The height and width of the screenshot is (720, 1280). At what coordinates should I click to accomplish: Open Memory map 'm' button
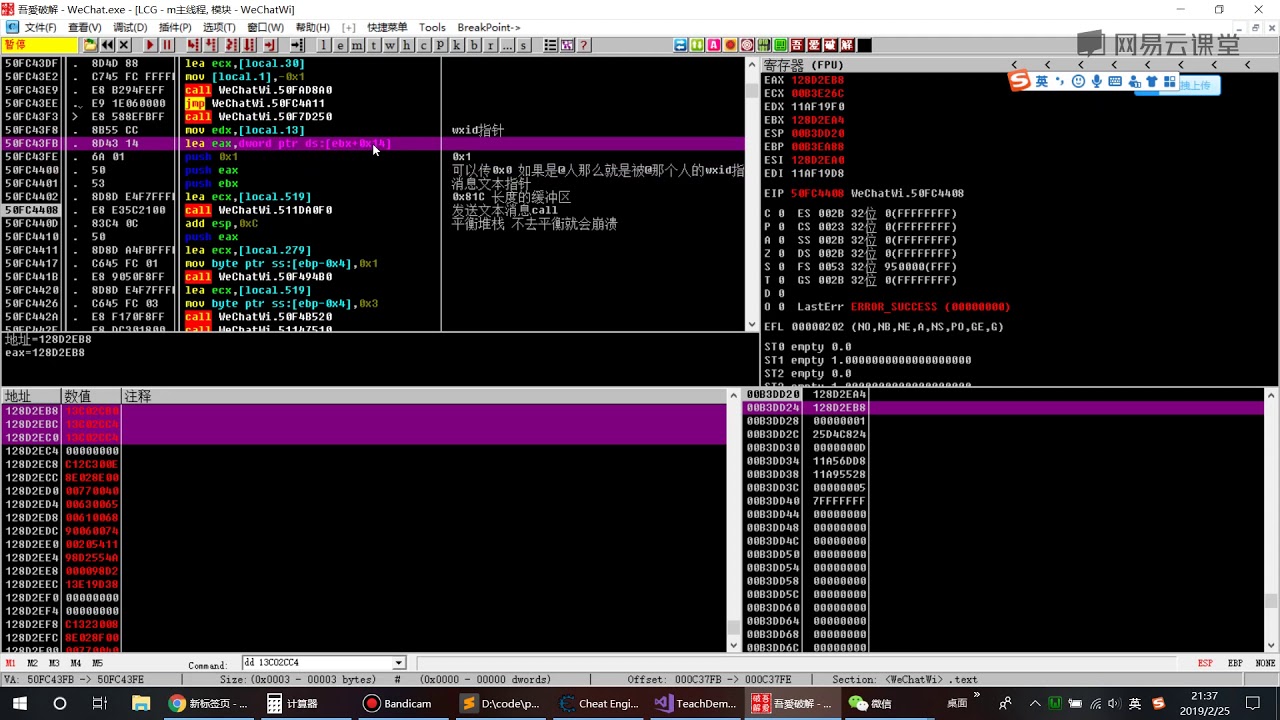click(357, 45)
